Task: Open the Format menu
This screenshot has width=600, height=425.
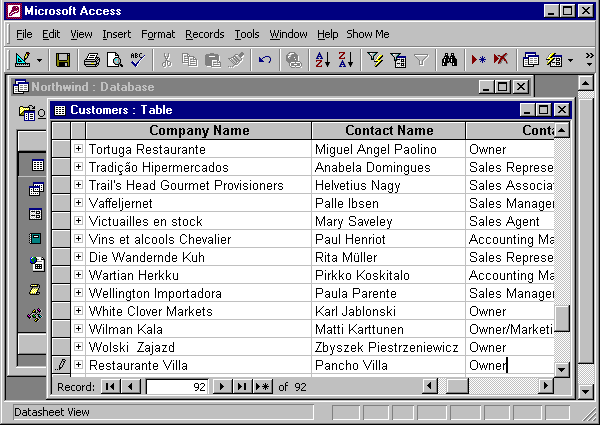Action: pyautogui.click(x=158, y=34)
